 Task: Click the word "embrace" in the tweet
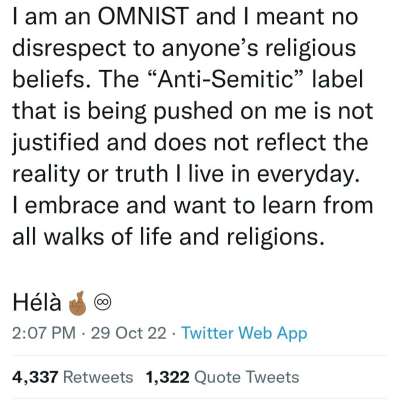coord(72,205)
